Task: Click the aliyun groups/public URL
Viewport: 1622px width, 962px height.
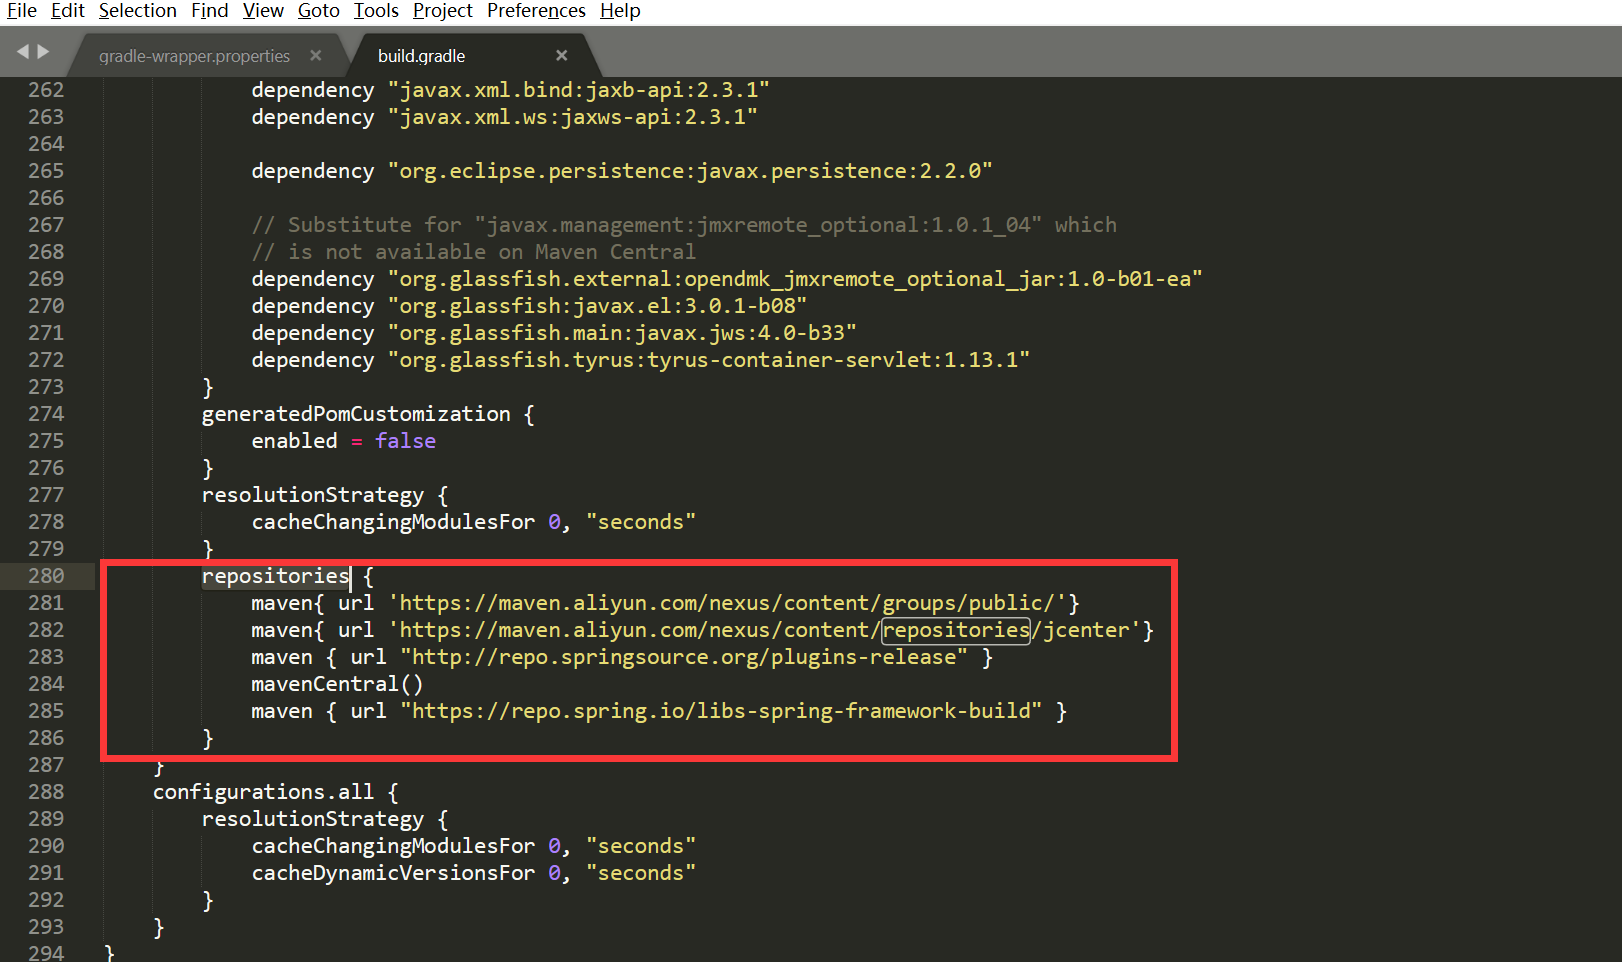Action: pyautogui.click(x=727, y=603)
